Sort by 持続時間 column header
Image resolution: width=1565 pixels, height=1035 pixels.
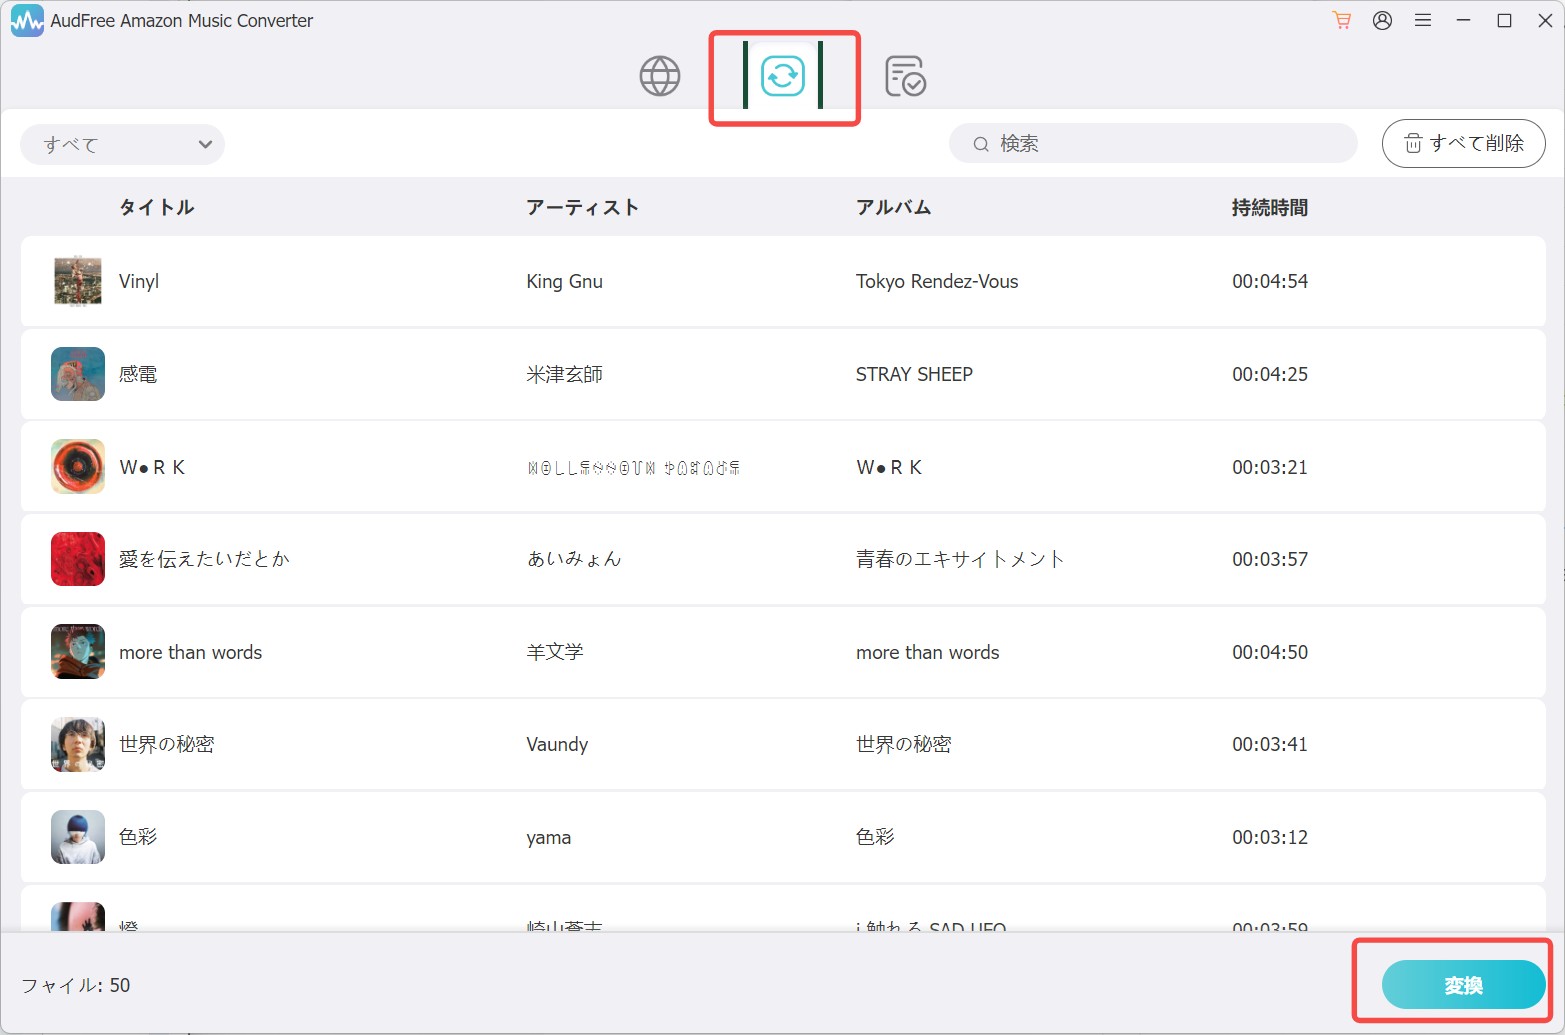coord(1270,207)
